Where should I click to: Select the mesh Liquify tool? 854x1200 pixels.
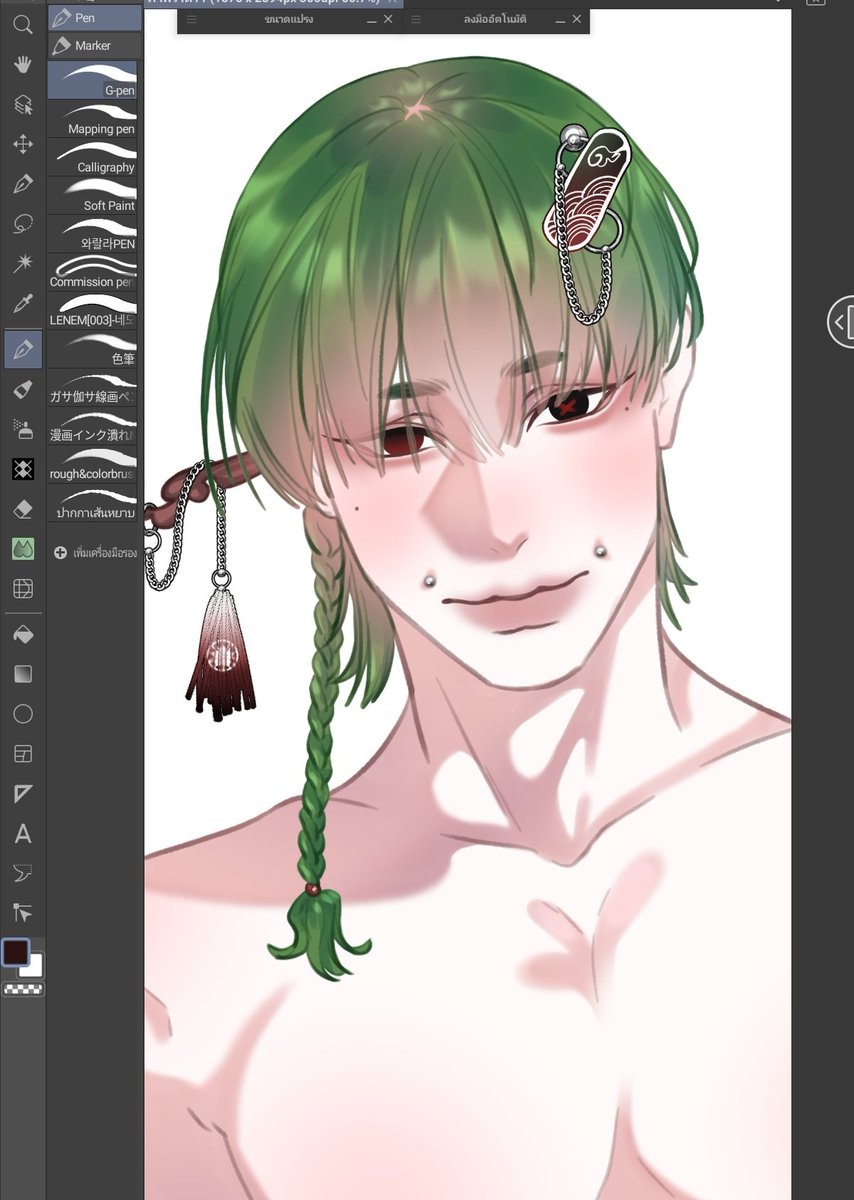[x=22, y=589]
